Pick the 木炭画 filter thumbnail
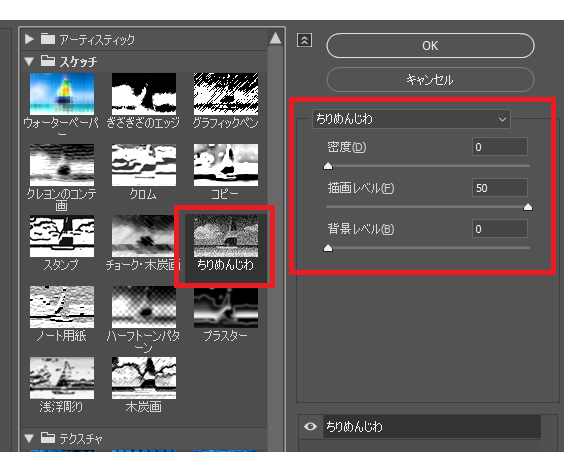 (144, 378)
